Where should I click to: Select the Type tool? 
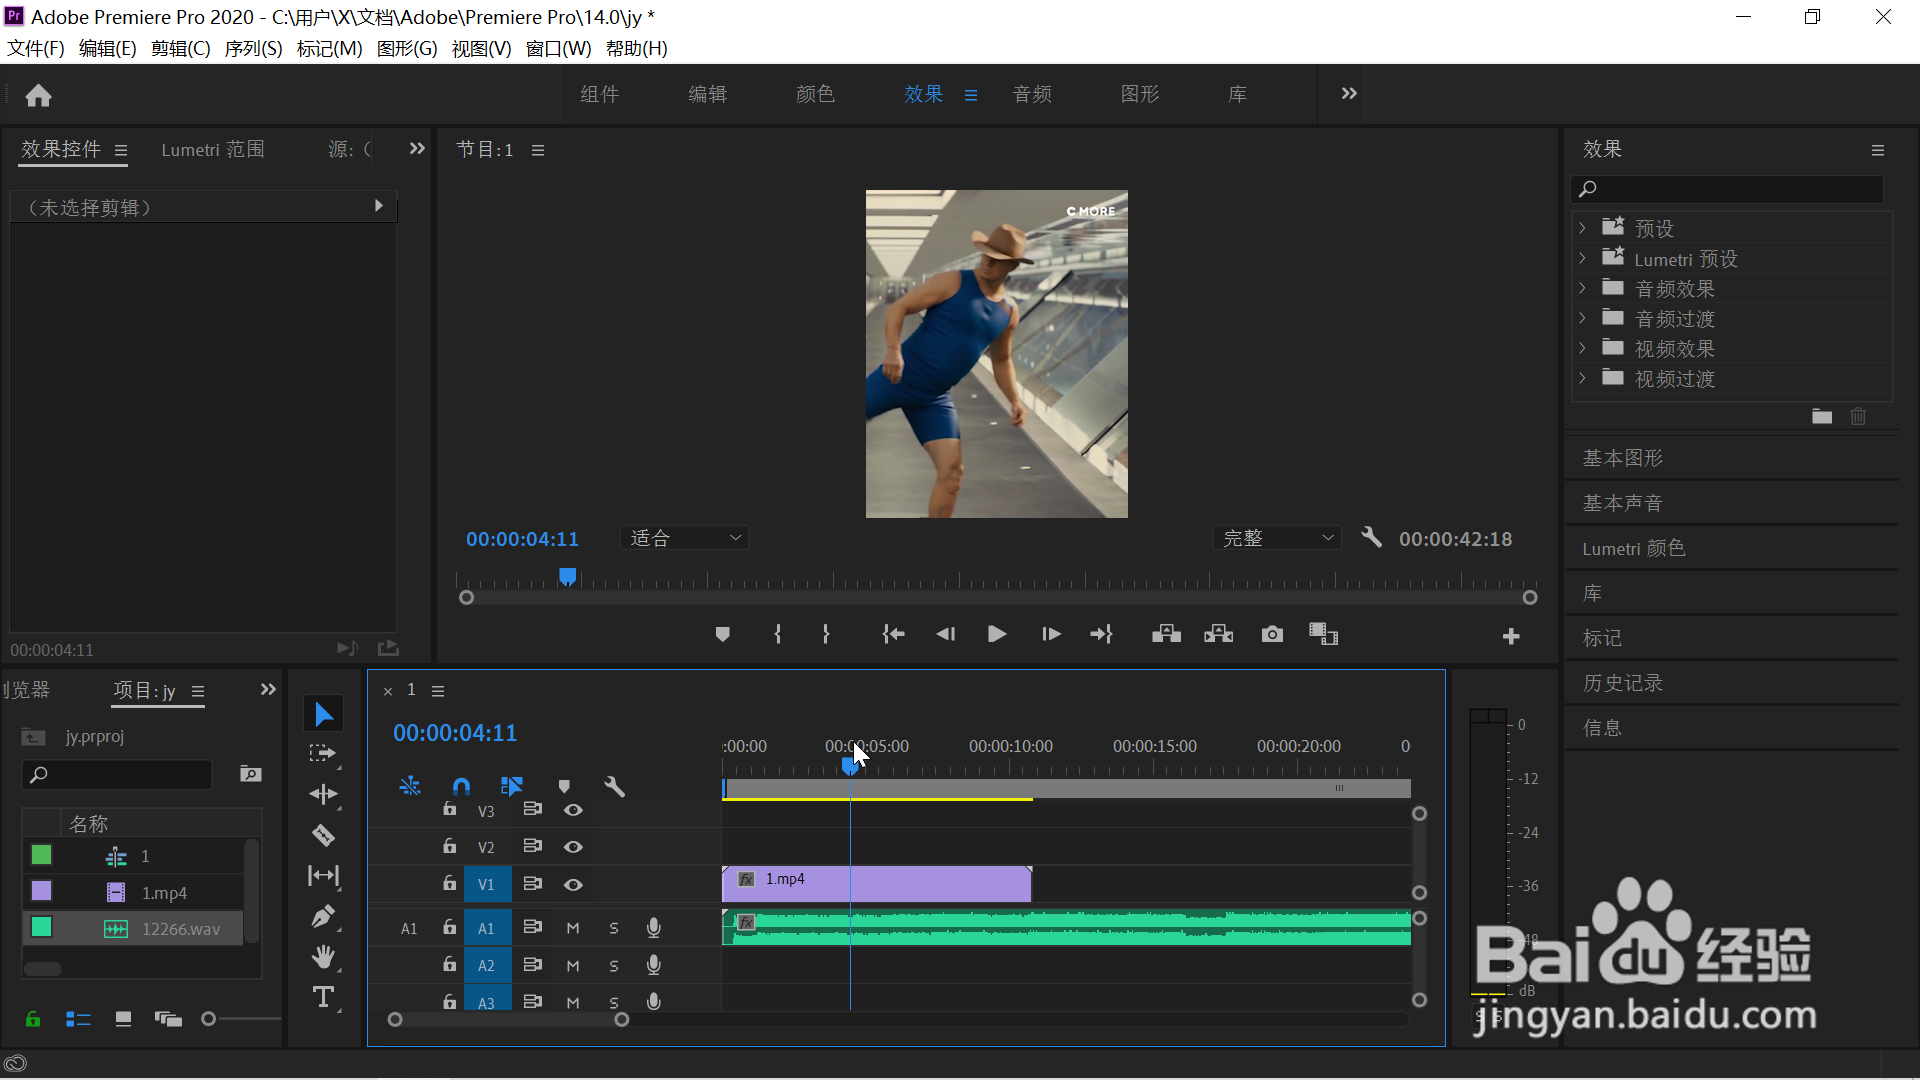click(323, 997)
